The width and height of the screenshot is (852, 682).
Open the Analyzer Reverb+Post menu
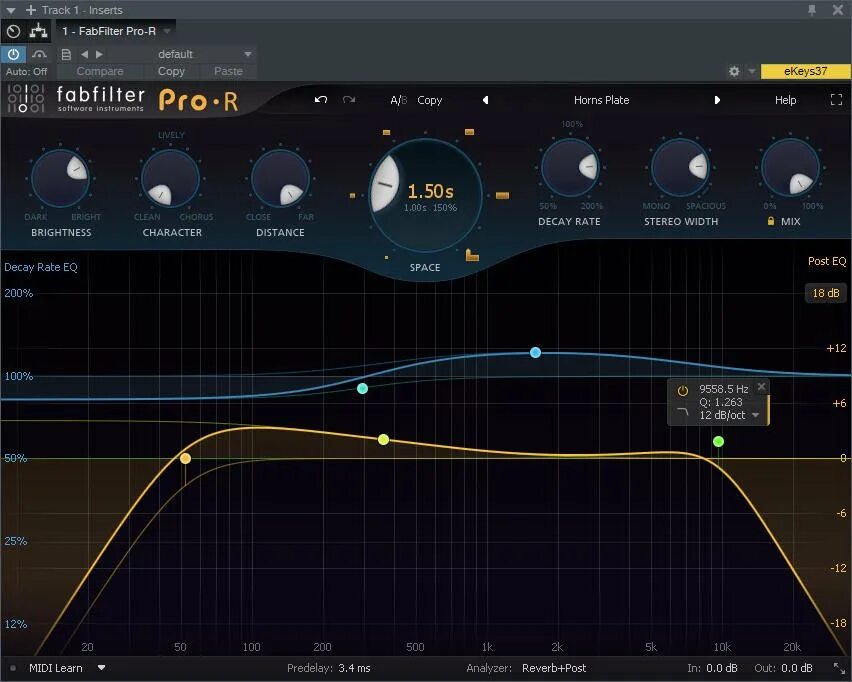pyautogui.click(x=554, y=668)
